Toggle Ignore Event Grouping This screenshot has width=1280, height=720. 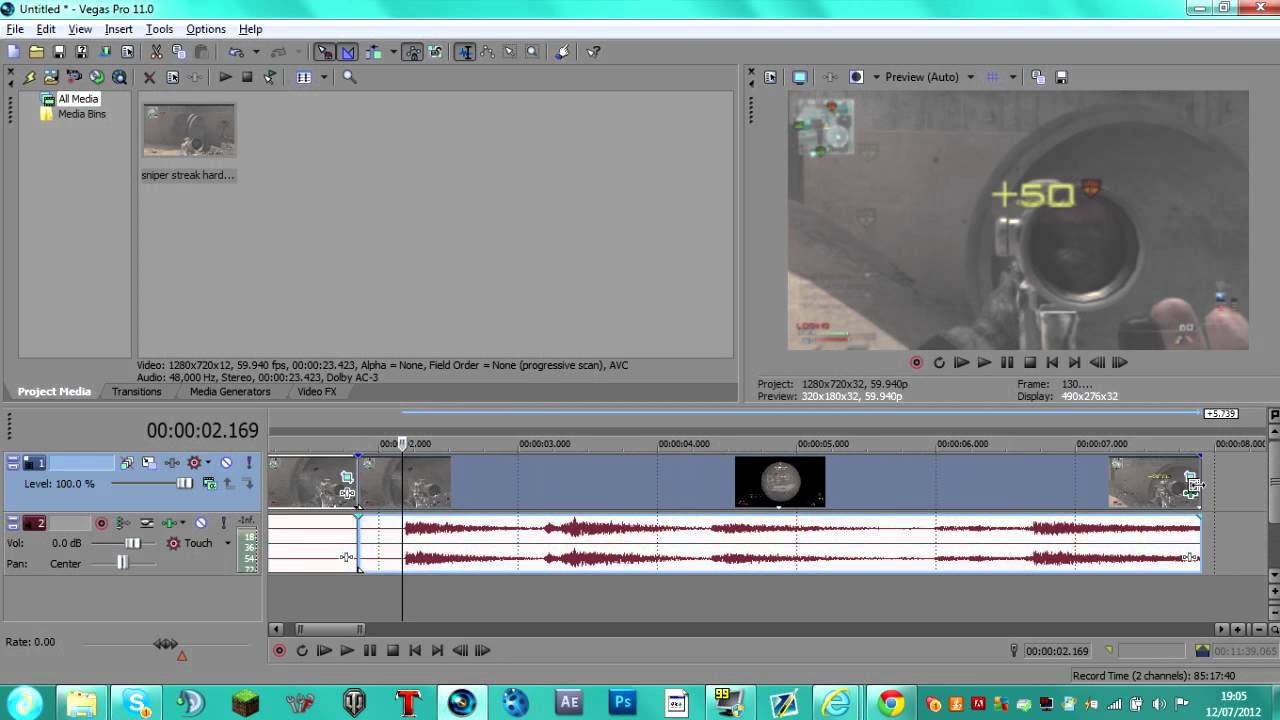click(x=435, y=52)
